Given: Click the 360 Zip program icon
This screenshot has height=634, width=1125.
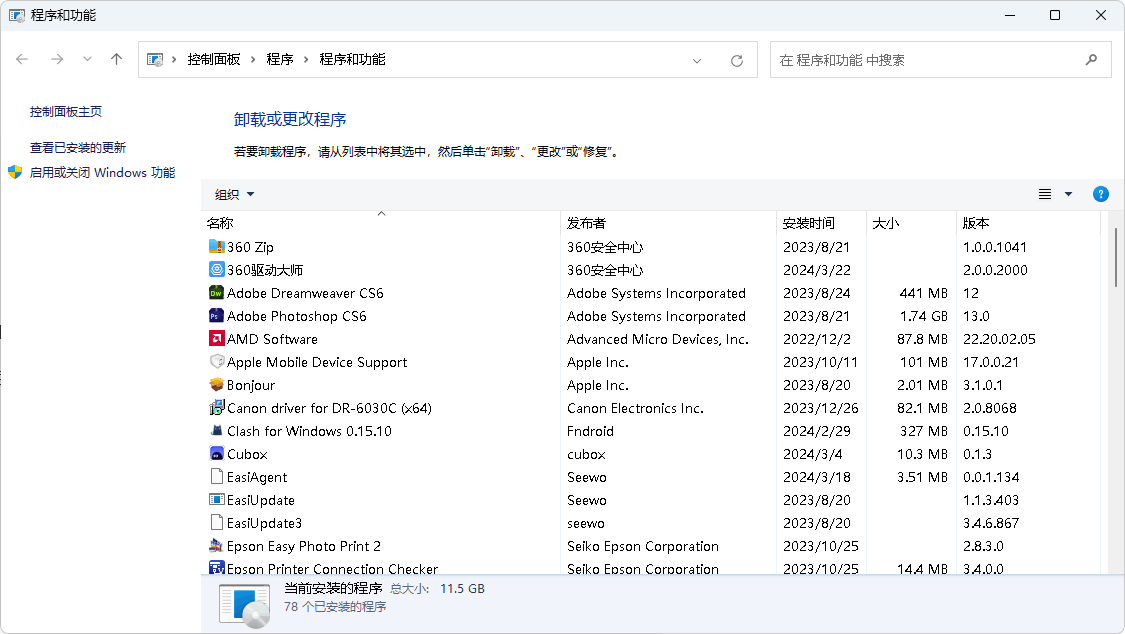Looking at the screenshot, I should point(216,247).
